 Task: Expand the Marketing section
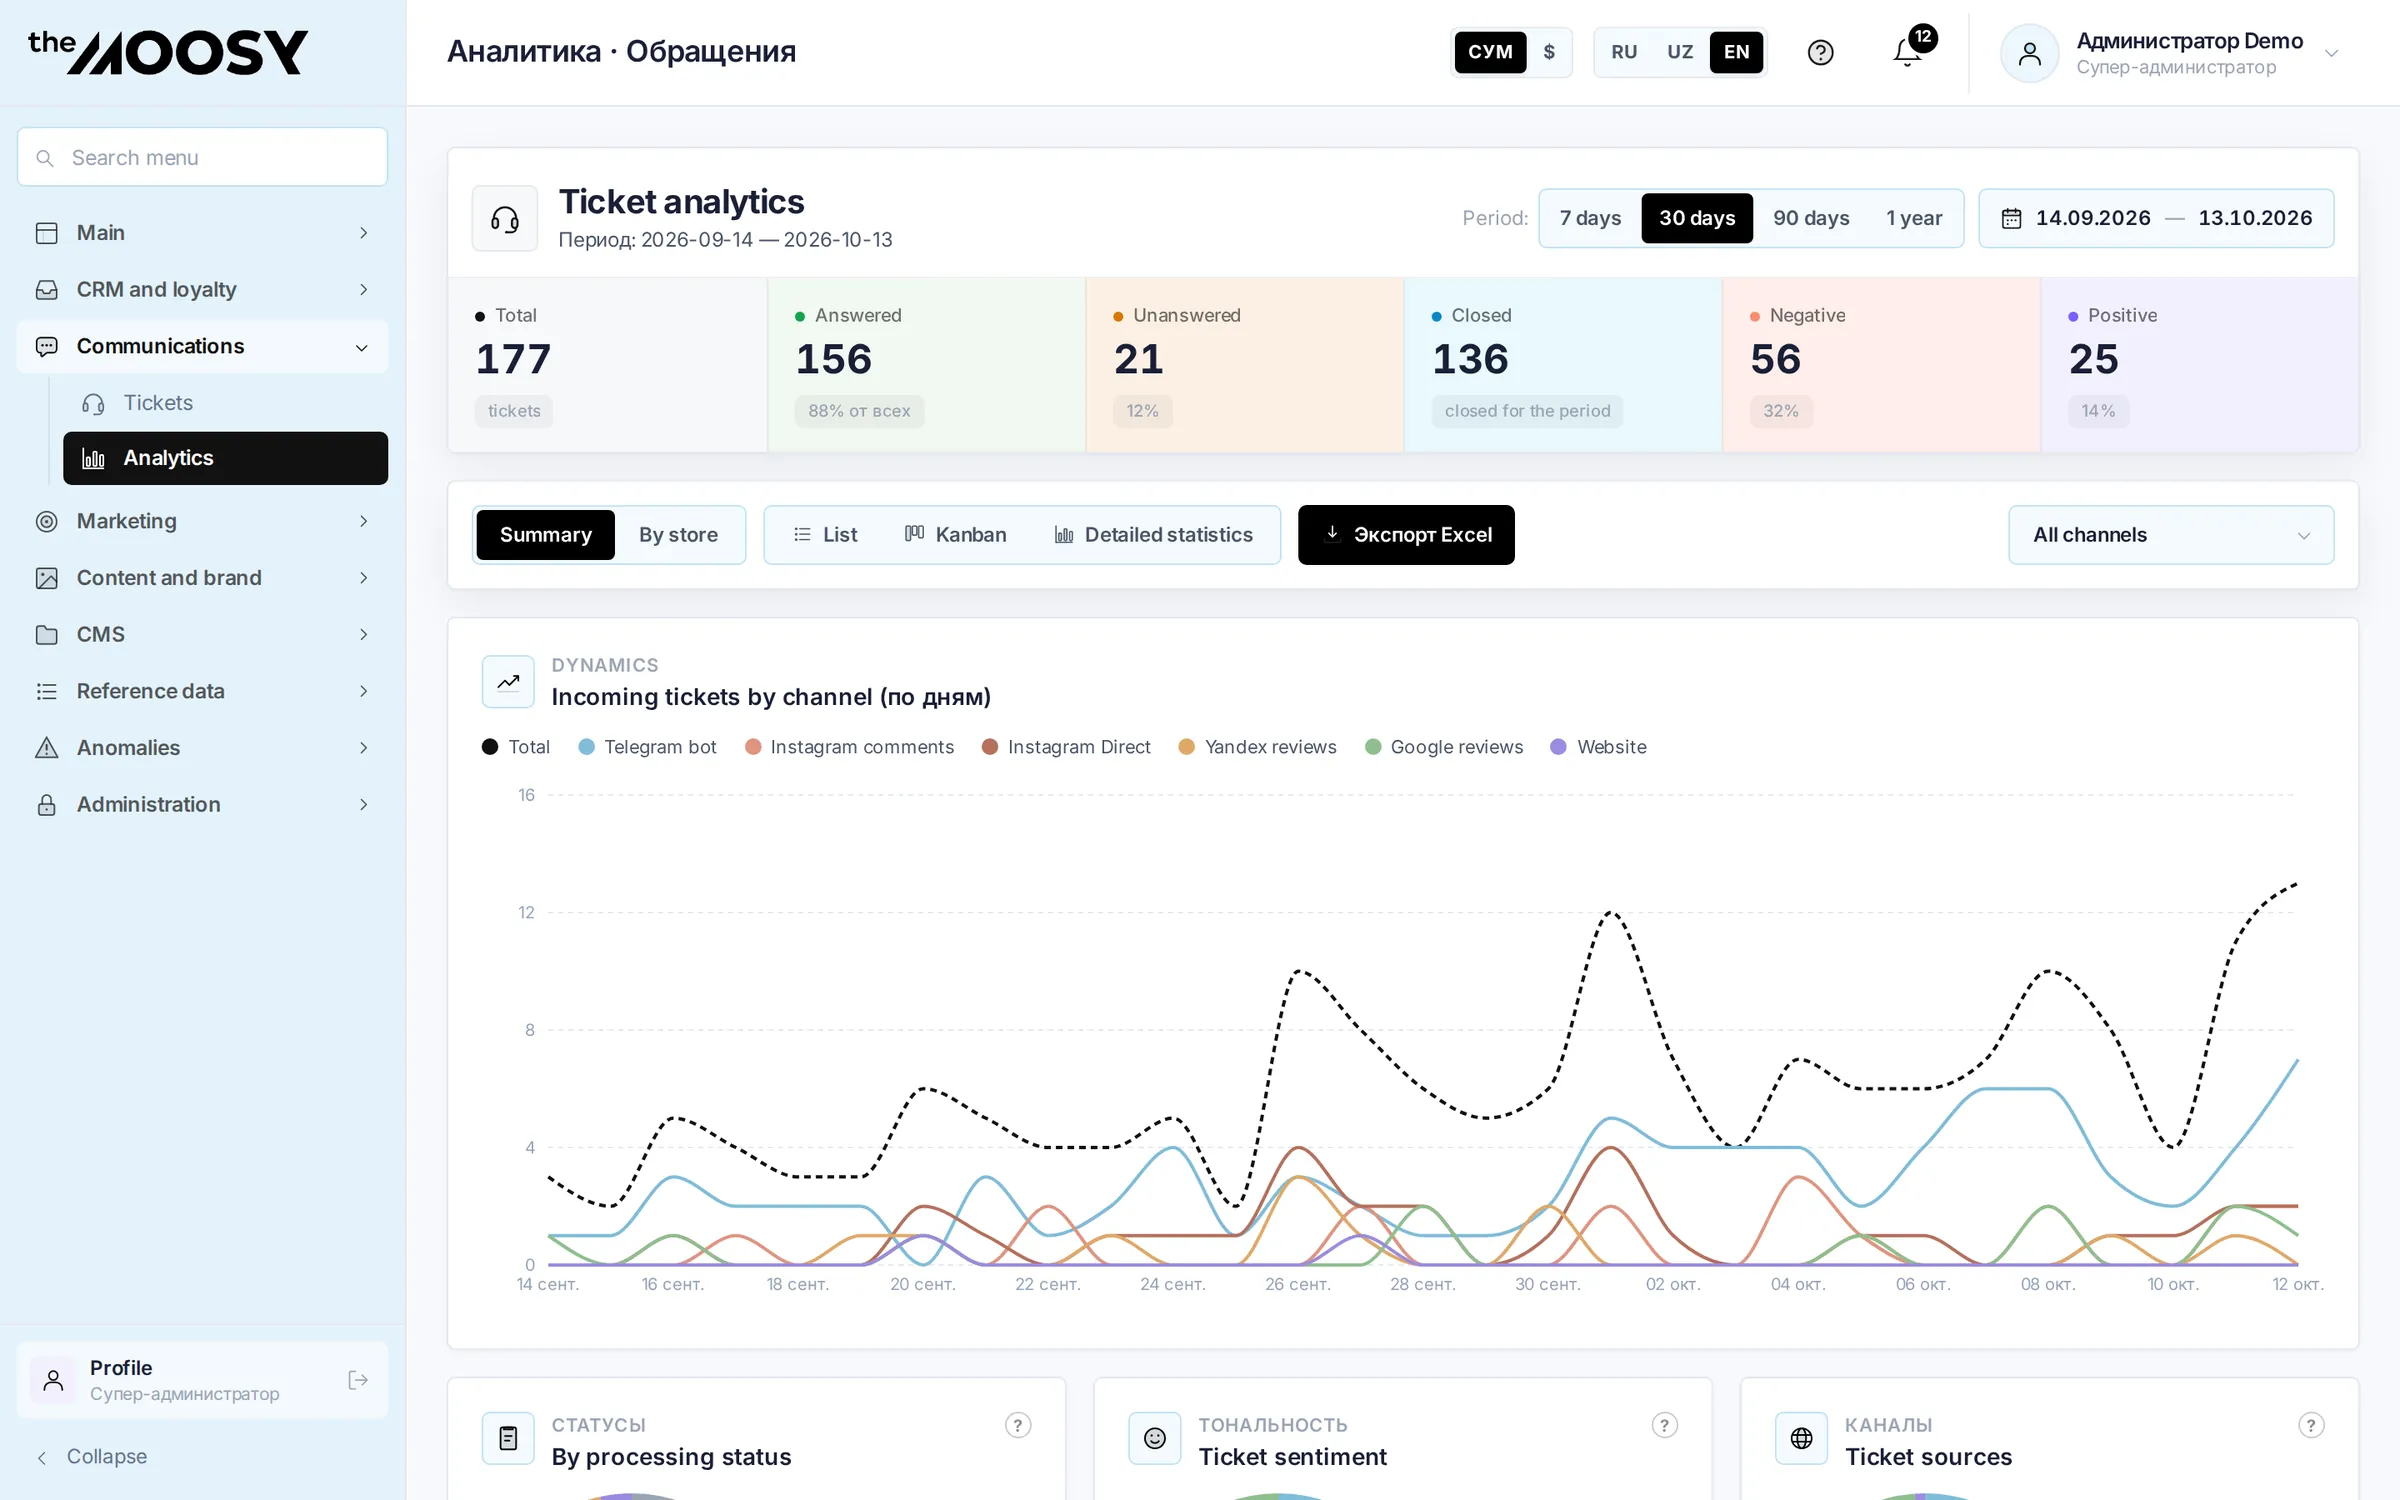pos(202,521)
